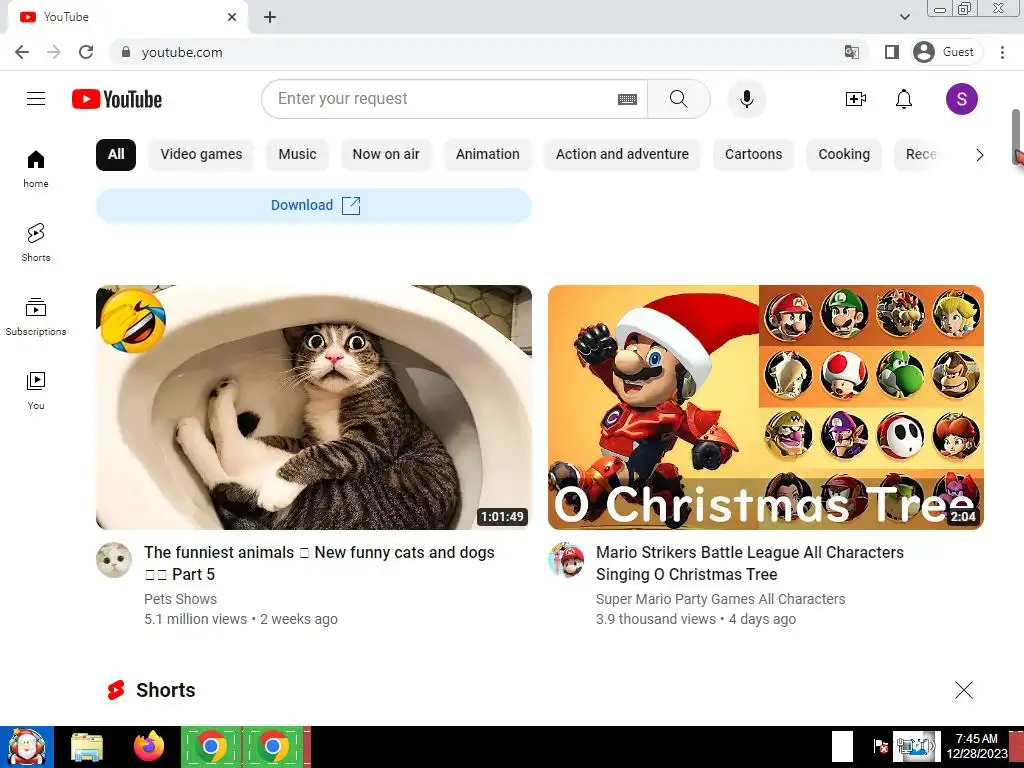This screenshot has height=768, width=1024.
Task: Open the Guest profile button
Action: click(x=947, y=52)
